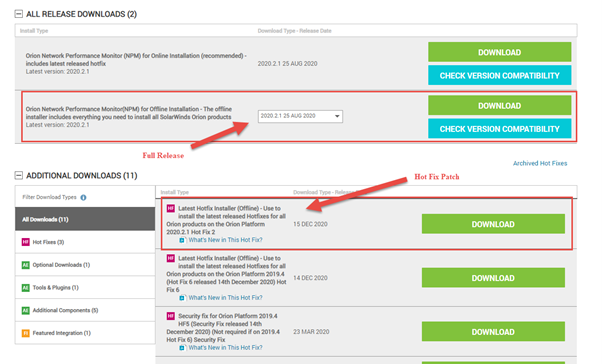Click document icon beside Security Fix What's New link
602x364 pixels.
point(182,348)
